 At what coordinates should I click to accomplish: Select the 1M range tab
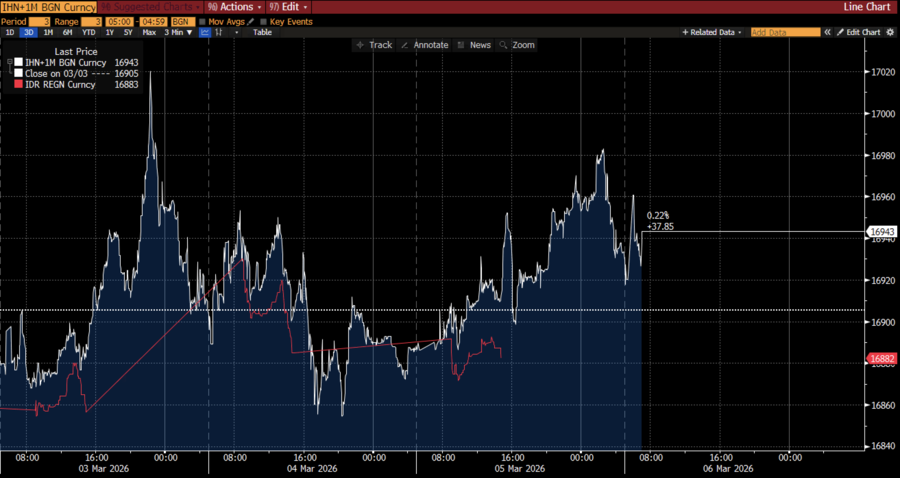(48, 32)
